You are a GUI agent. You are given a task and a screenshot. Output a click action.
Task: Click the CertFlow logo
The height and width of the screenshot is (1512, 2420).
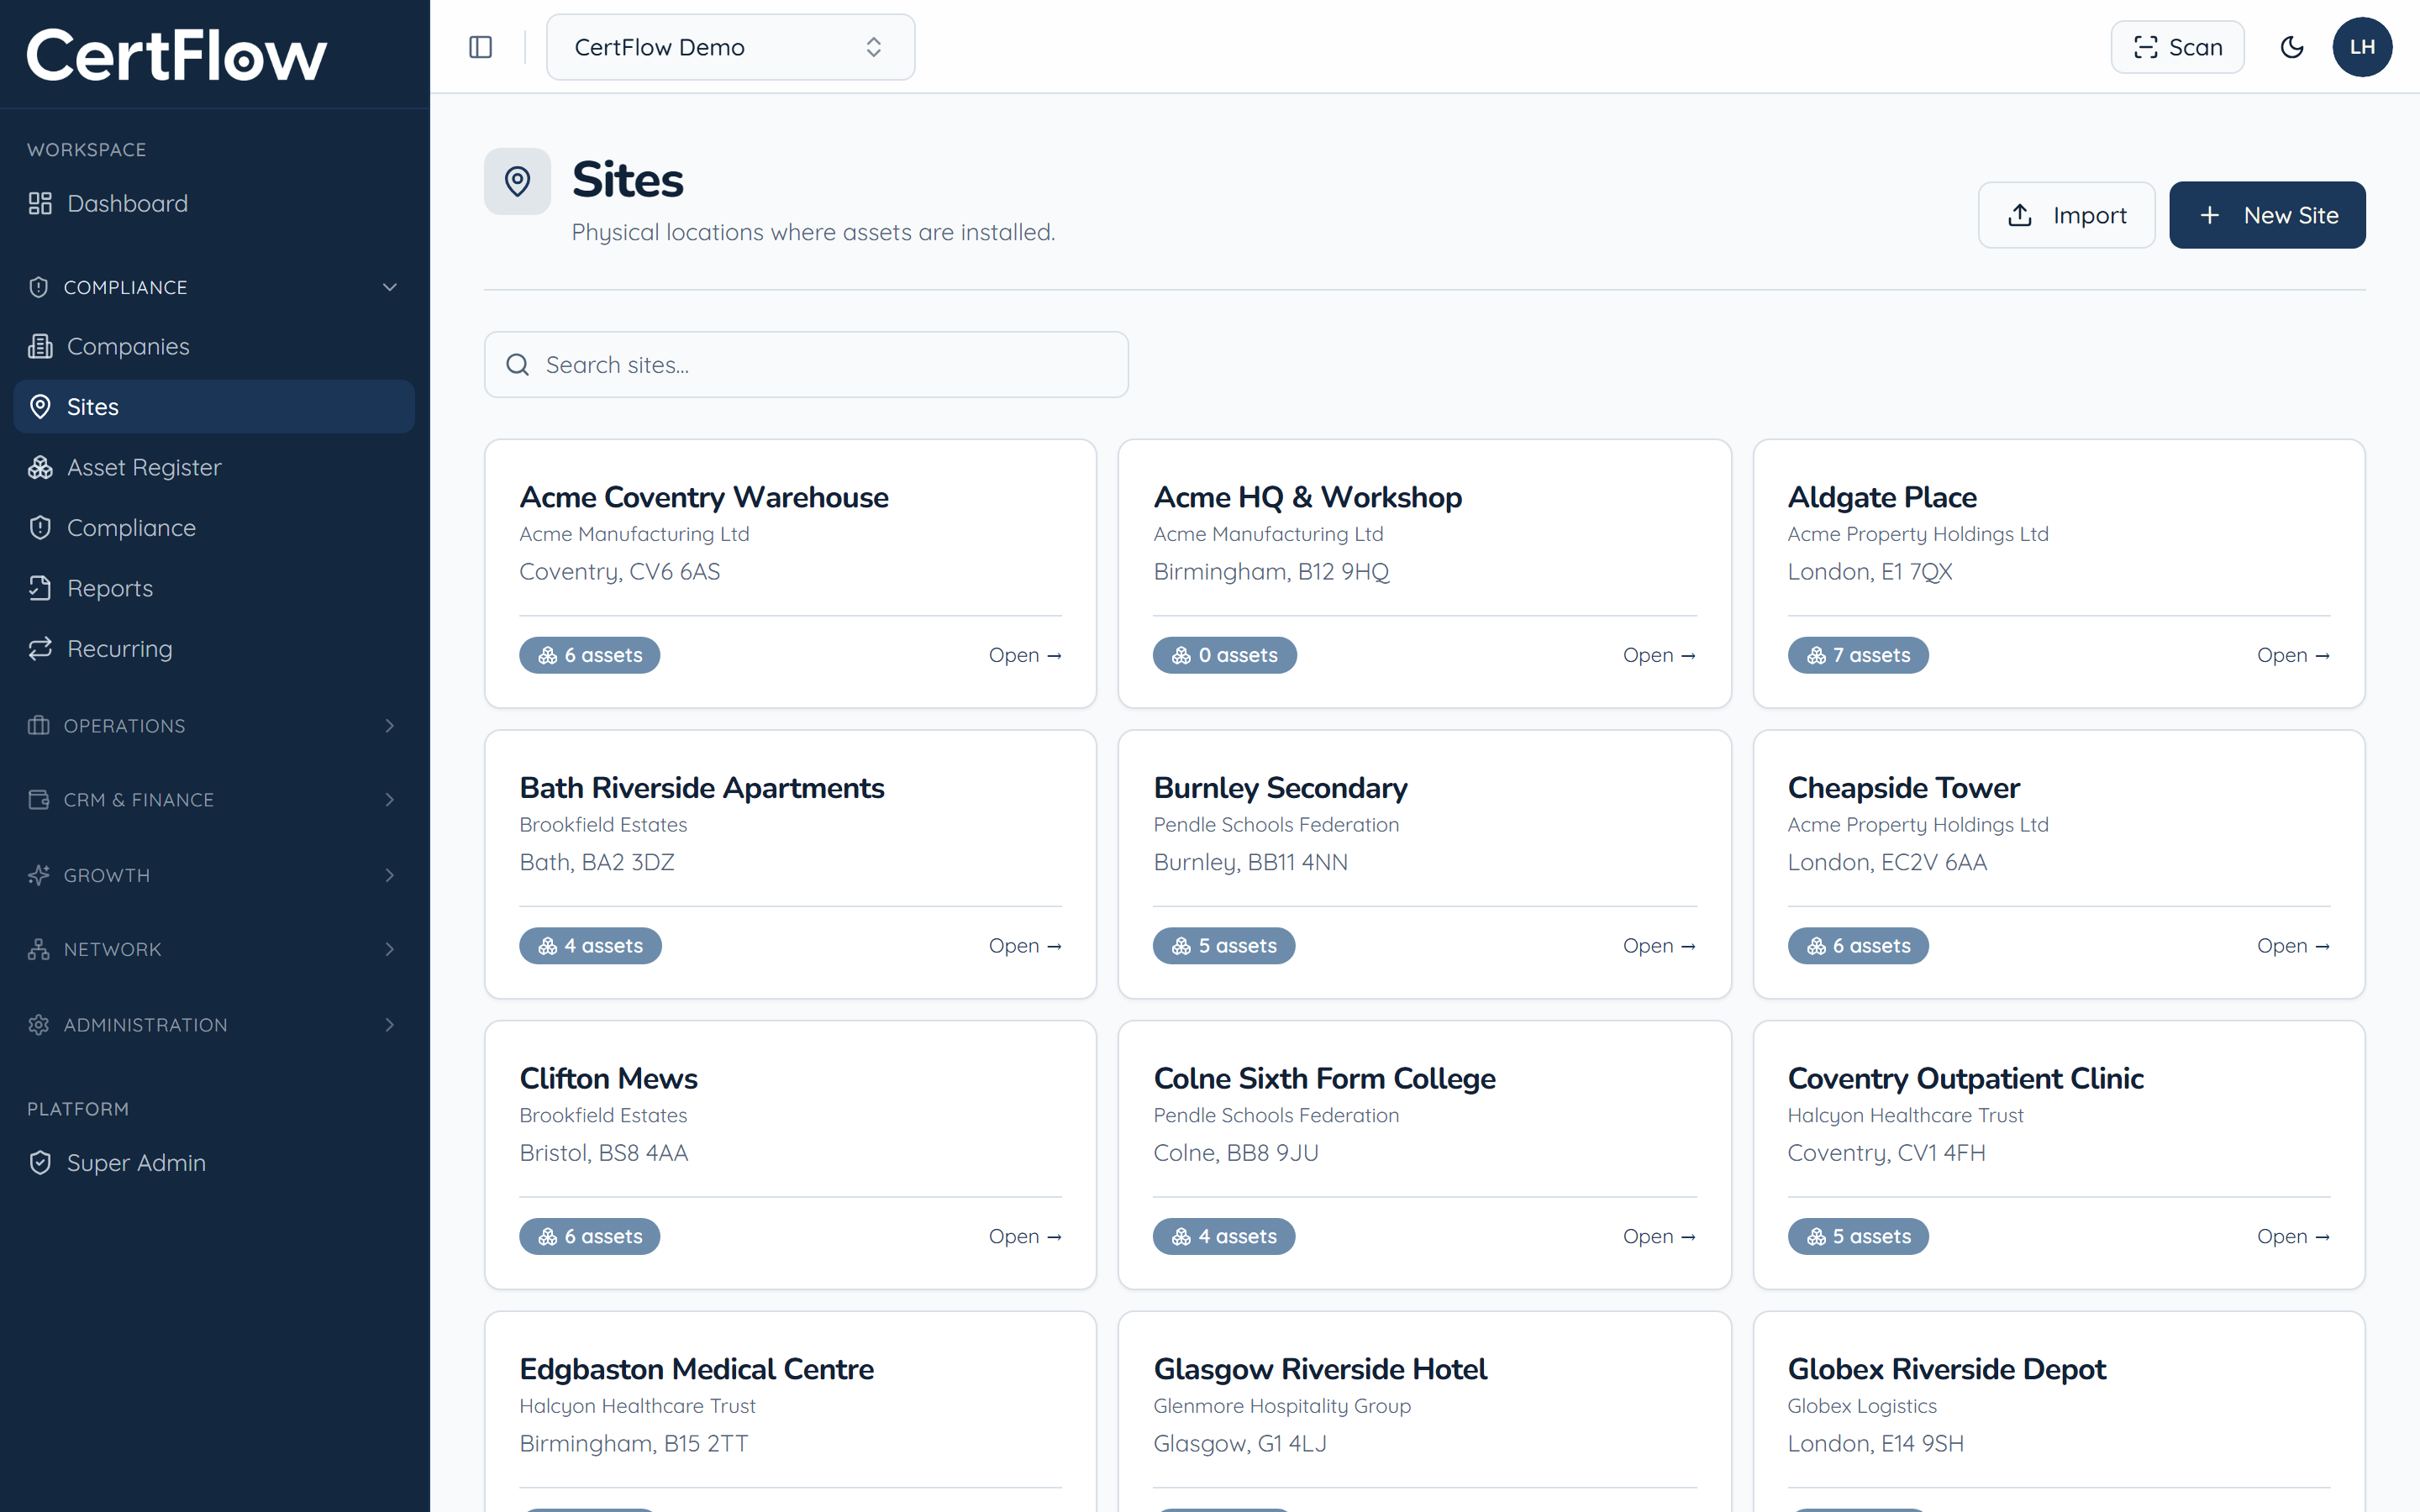pos(176,54)
